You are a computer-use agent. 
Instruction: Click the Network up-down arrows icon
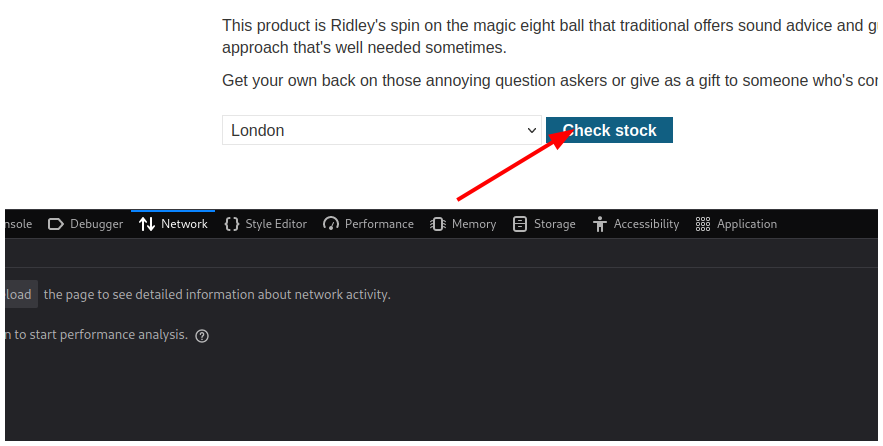(x=147, y=224)
